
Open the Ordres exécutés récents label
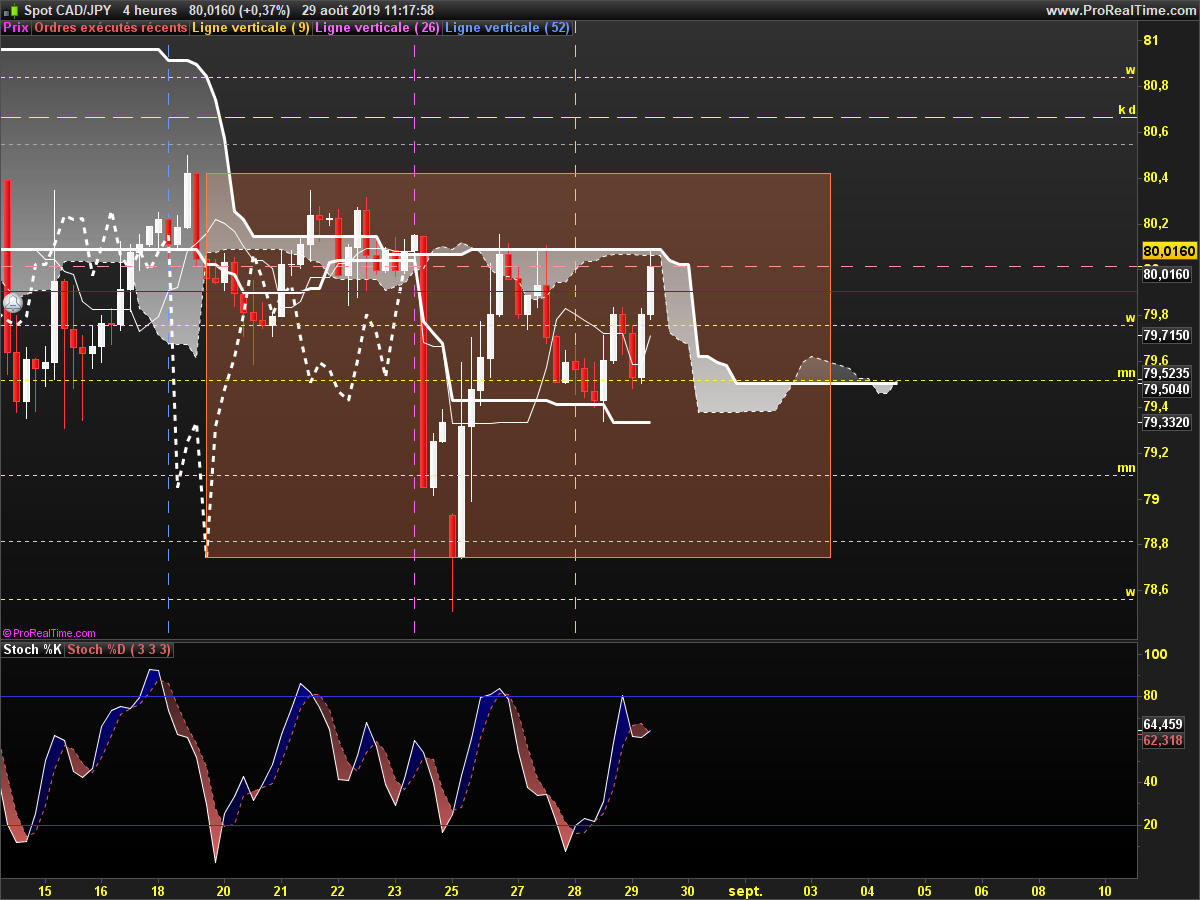(110, 28)
